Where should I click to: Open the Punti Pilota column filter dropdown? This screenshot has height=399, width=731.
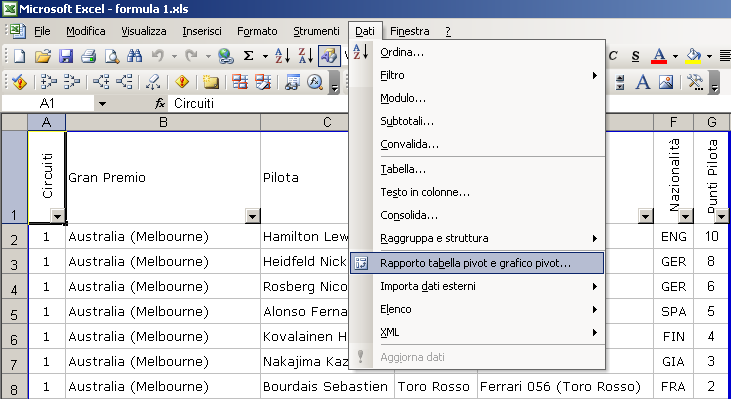721,216
